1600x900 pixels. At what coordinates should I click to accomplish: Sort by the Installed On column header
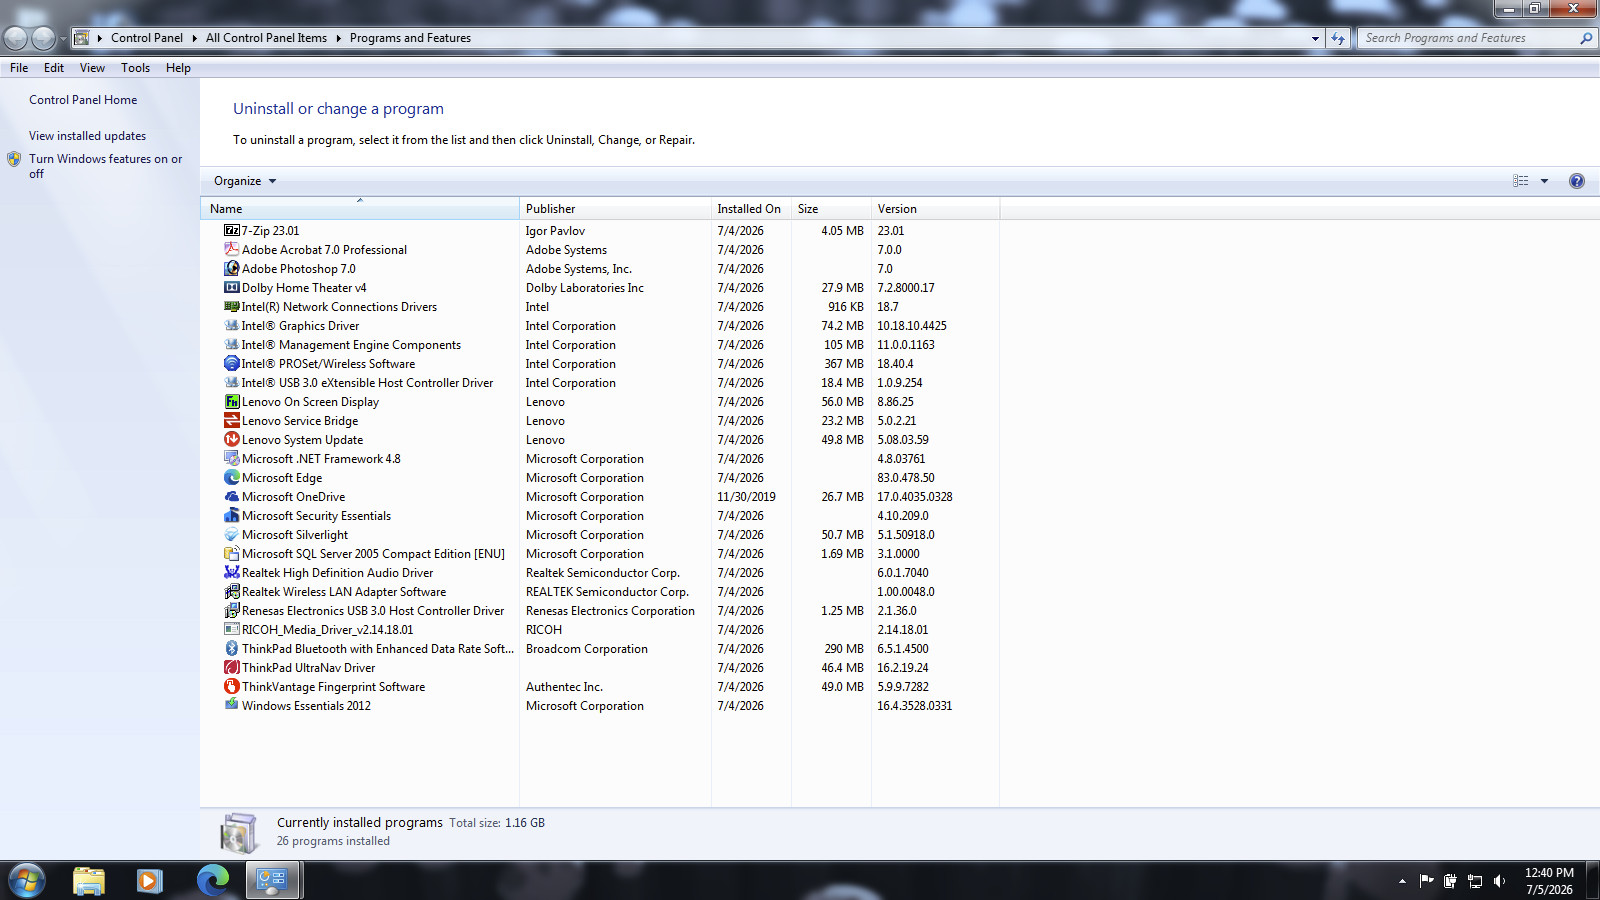[749, 209]
